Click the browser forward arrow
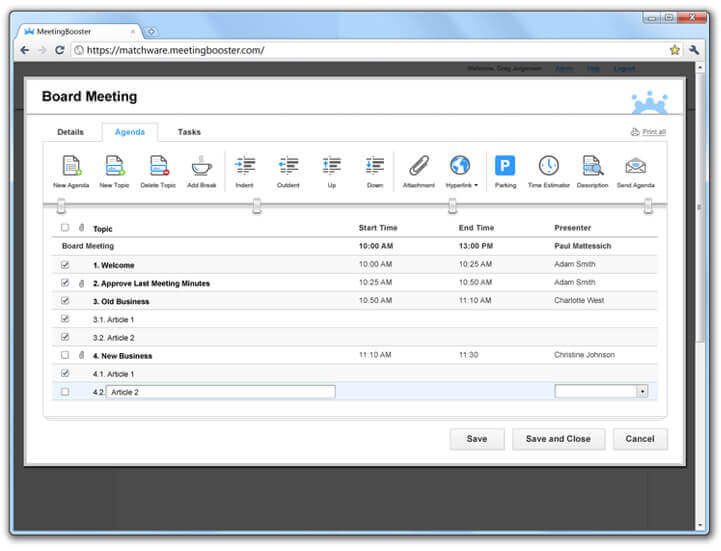The height and width of the screenshot is (551, 721). (42, 50)
